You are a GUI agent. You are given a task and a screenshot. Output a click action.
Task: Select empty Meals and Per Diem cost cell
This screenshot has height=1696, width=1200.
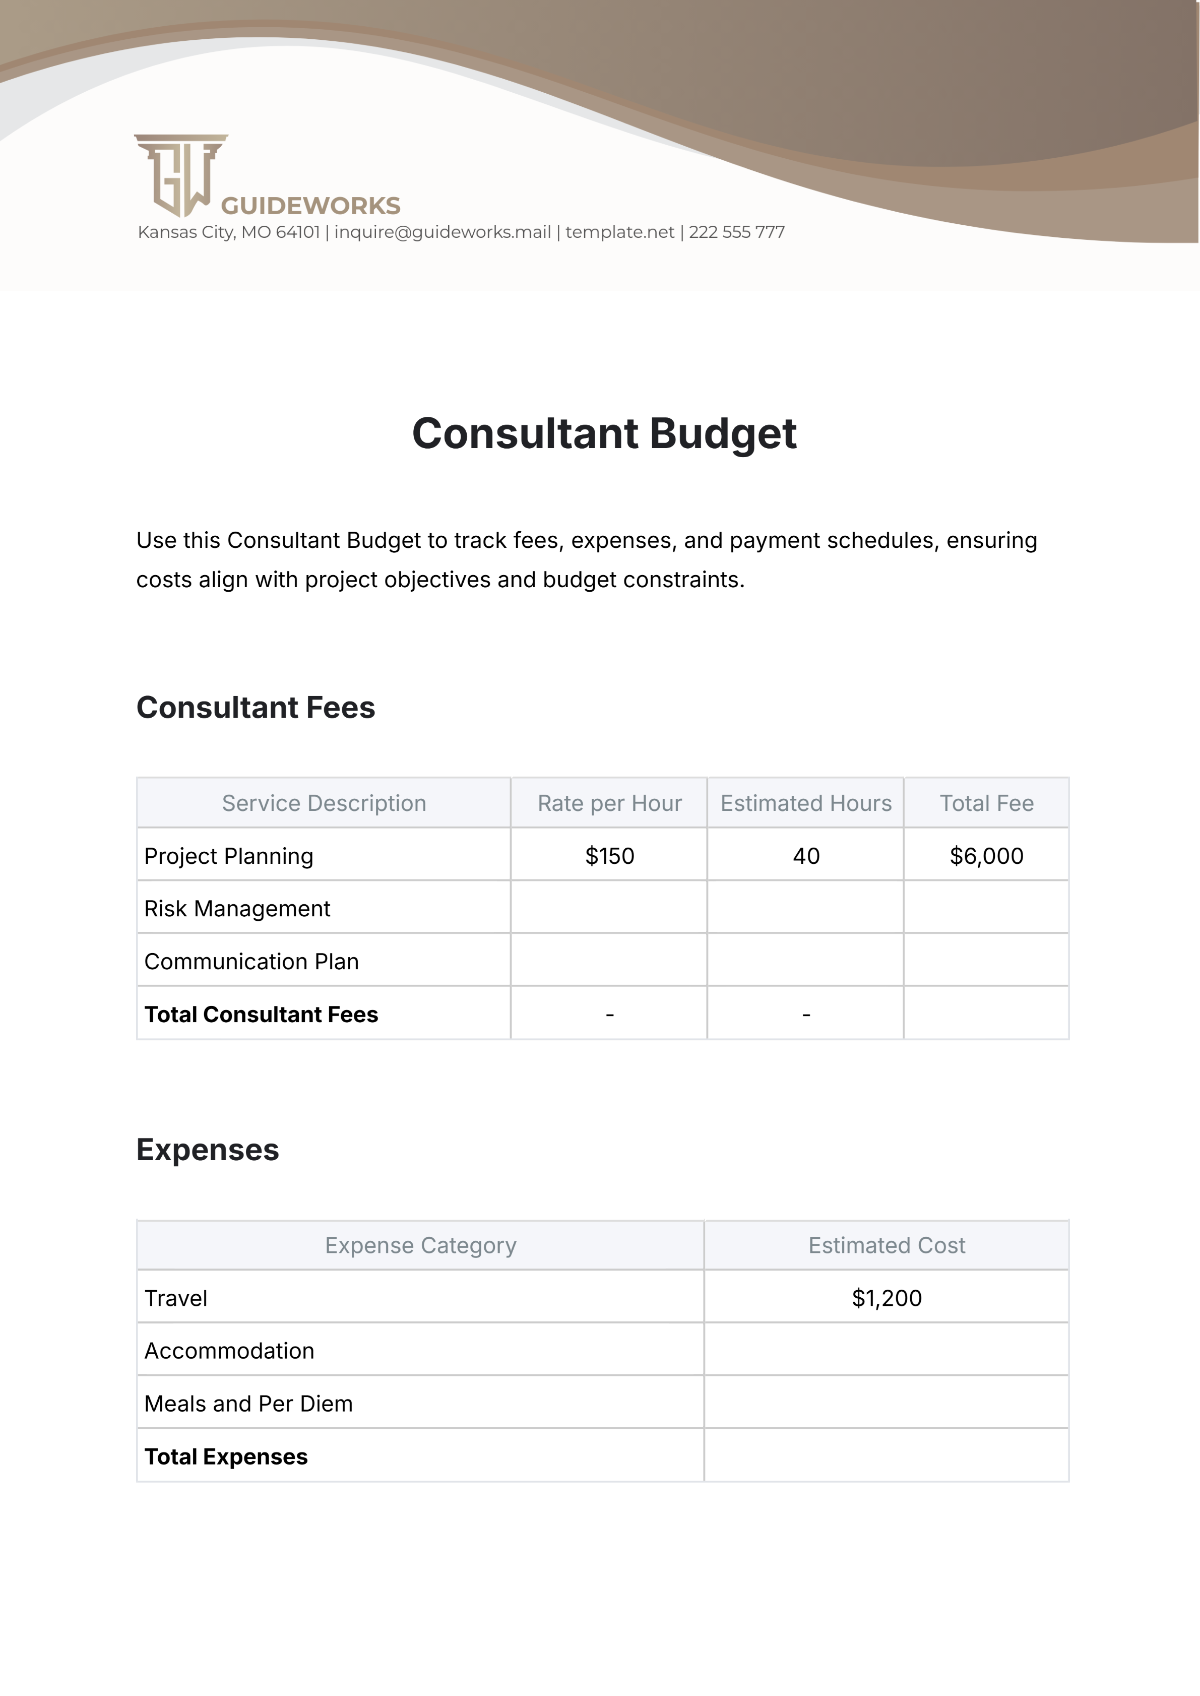pos(886,1403)
